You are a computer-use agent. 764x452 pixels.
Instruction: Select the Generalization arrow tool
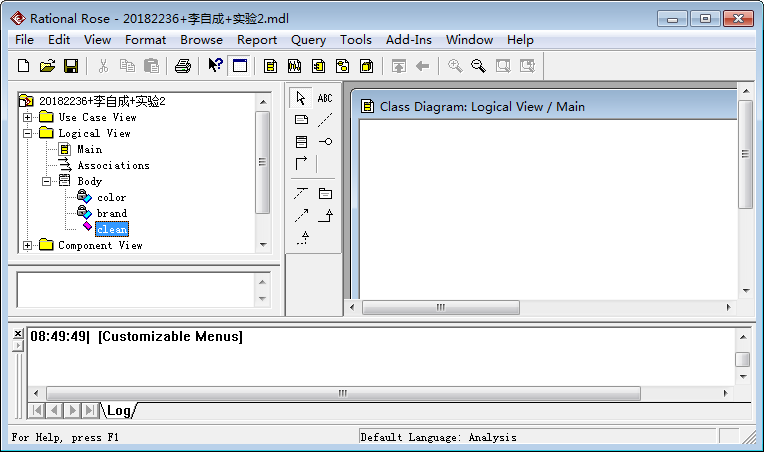[x=325, y=215]
